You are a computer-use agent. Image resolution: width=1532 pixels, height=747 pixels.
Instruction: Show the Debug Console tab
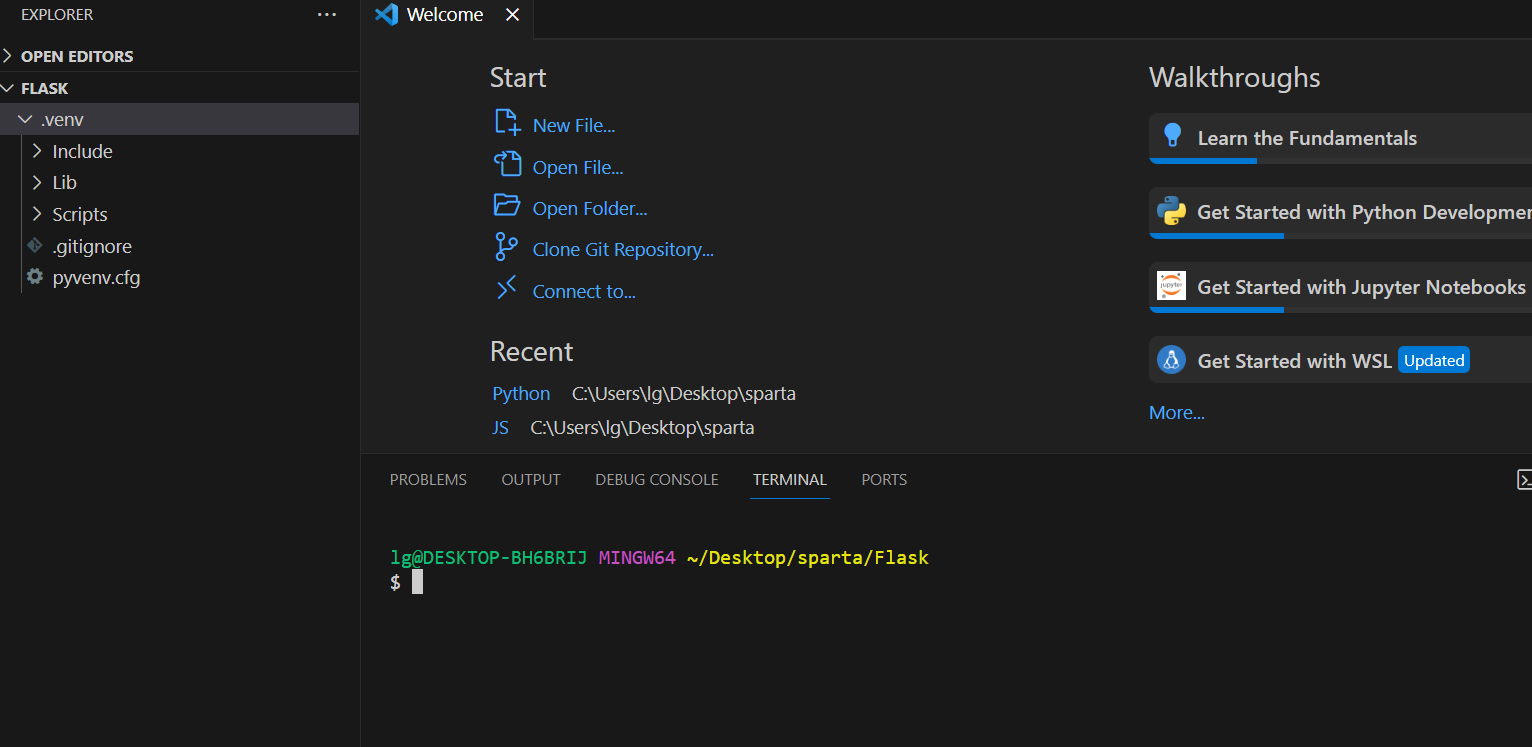pos(657,480)
